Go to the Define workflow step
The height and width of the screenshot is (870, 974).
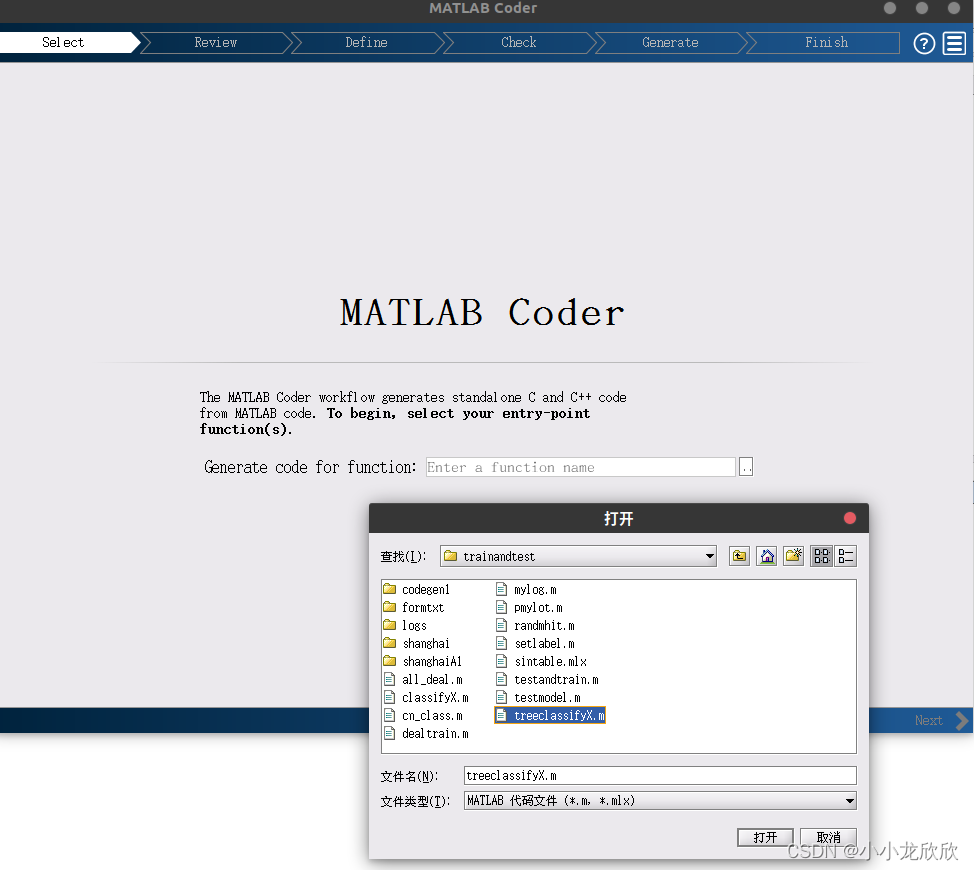pos(366,42)
